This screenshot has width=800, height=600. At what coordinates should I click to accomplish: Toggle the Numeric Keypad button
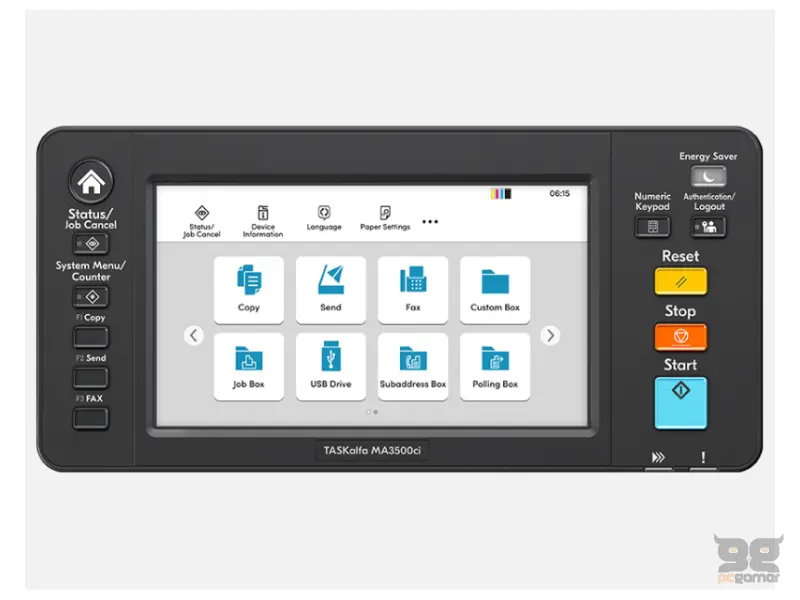652,227
